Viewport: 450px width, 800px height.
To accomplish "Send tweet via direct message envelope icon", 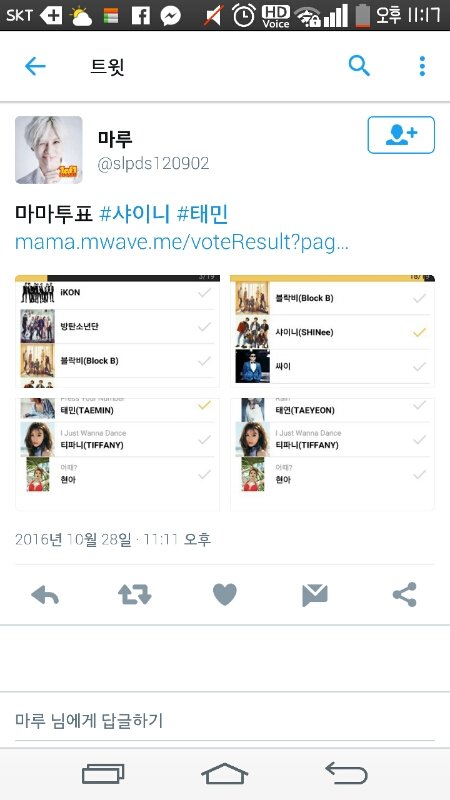I will click(315, 595).
